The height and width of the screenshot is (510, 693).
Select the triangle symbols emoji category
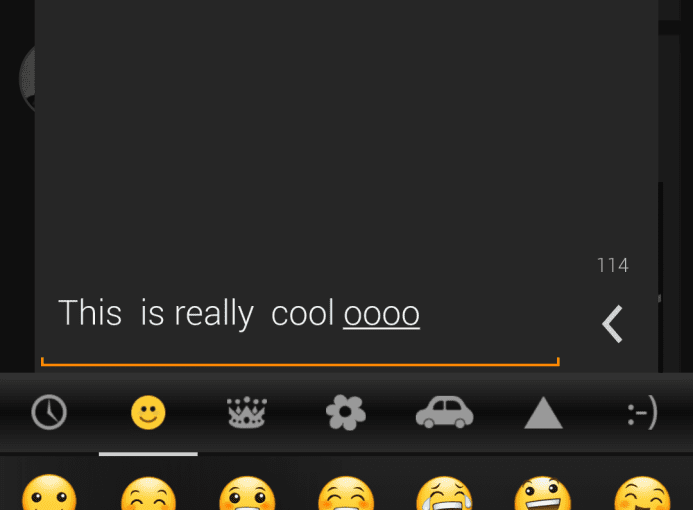tap(543, 413)
